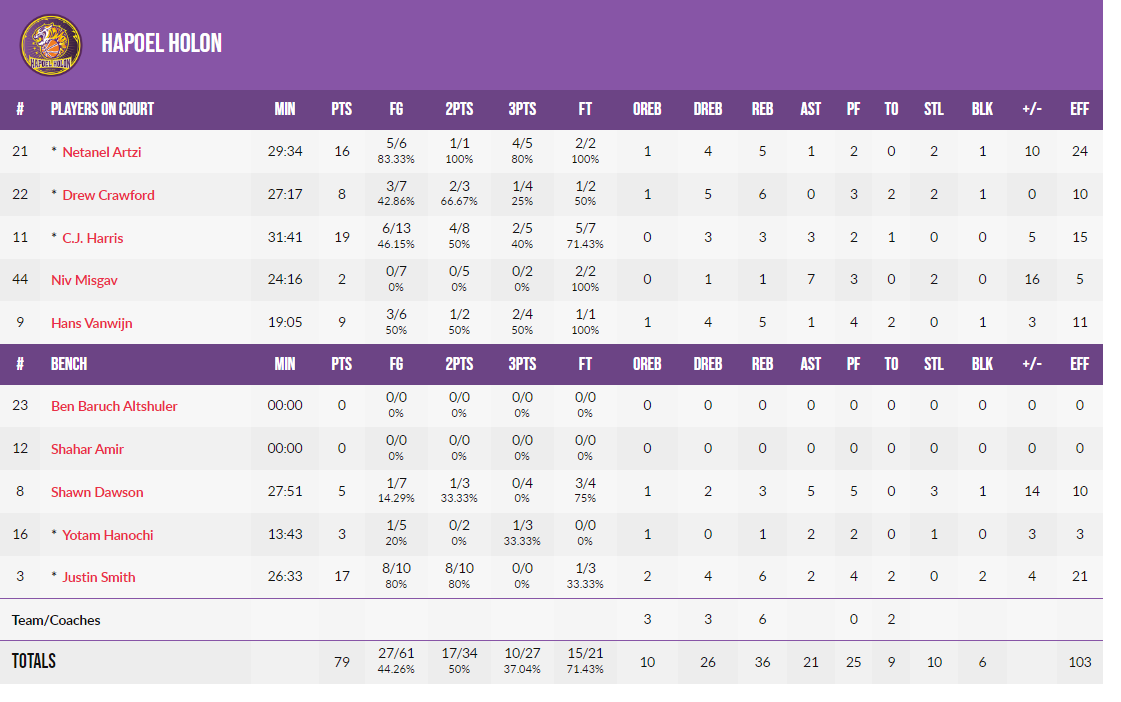Click the BLK header in bench table
Viewport: 1121px width, 702px height.
pos(982,364)
